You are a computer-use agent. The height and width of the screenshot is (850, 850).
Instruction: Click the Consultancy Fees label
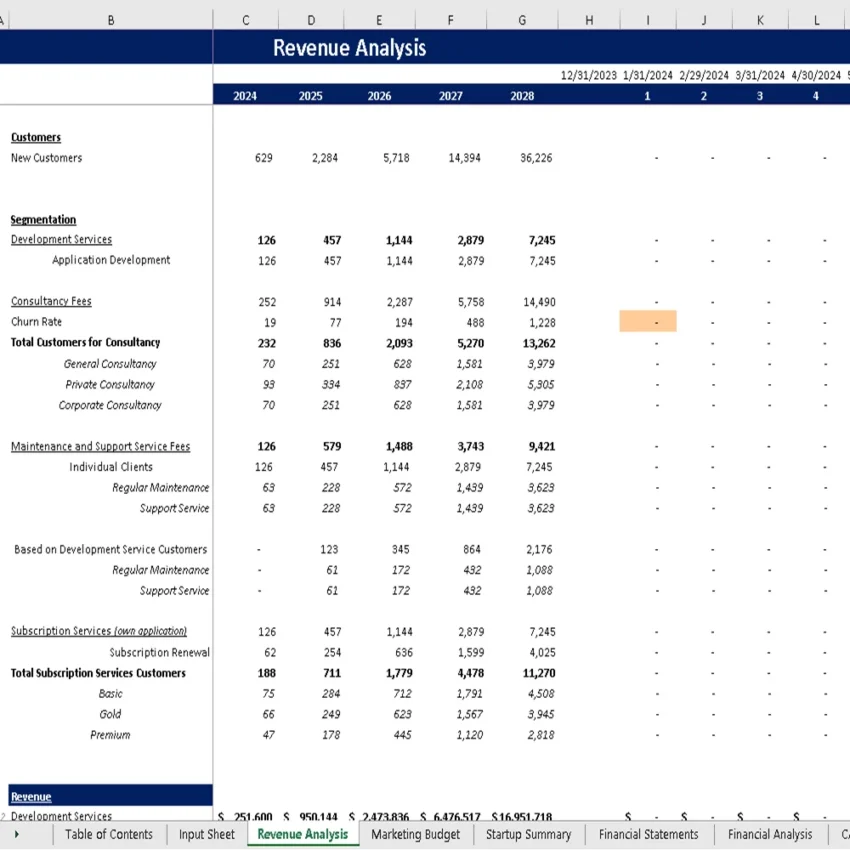pyautogui.click(x=51, y=301)
